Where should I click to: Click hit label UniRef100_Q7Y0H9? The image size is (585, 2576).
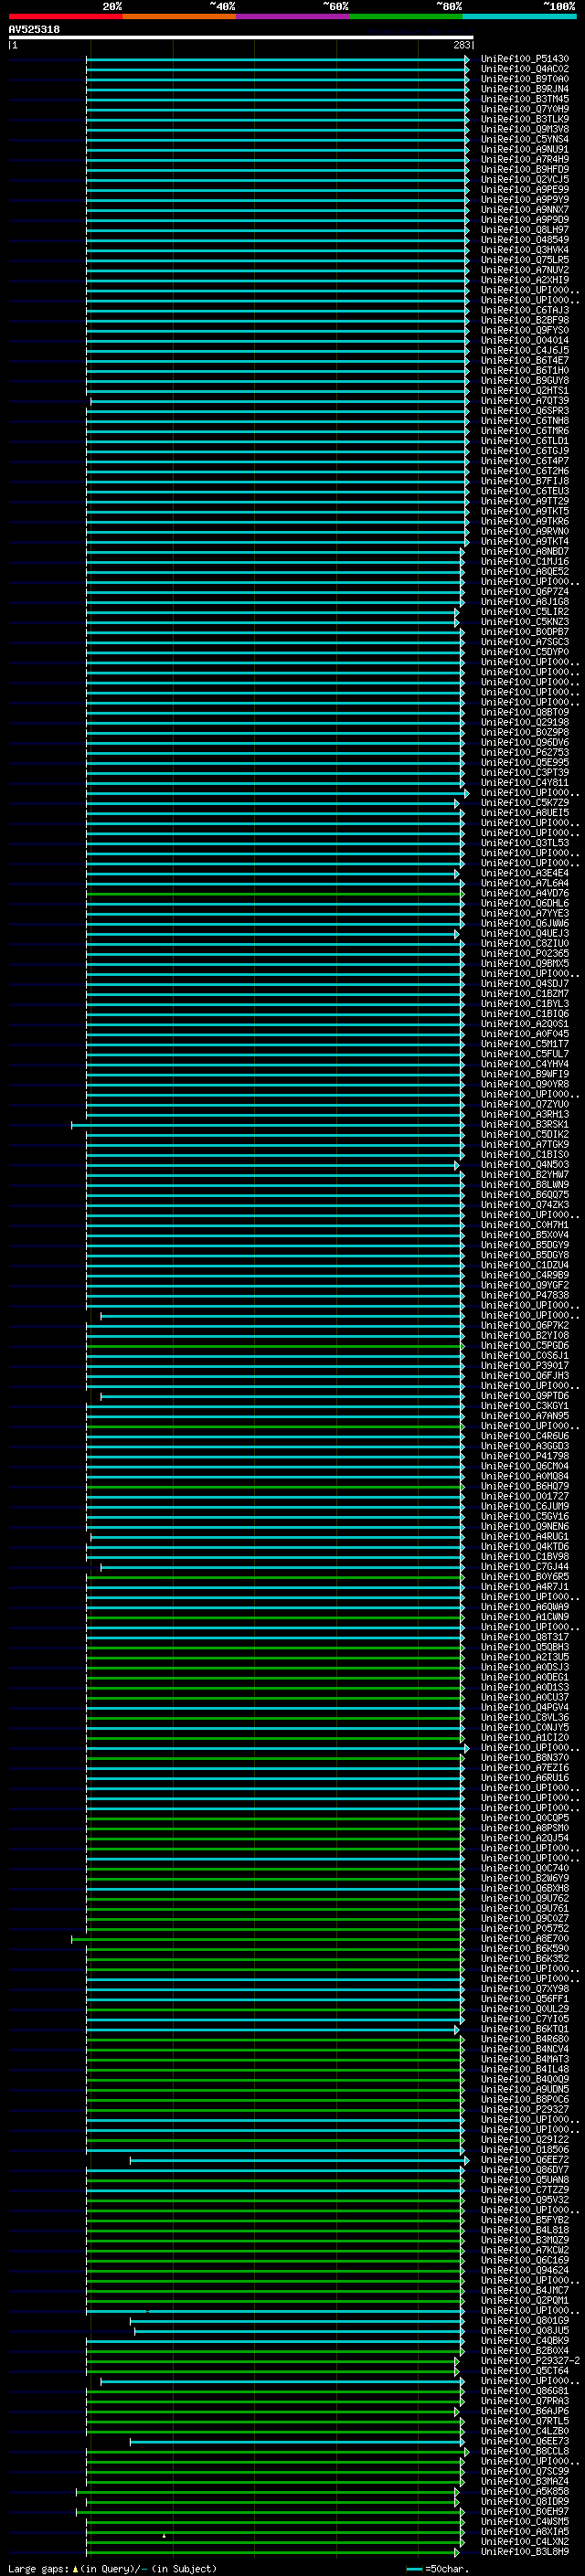(x=524, y=109)
